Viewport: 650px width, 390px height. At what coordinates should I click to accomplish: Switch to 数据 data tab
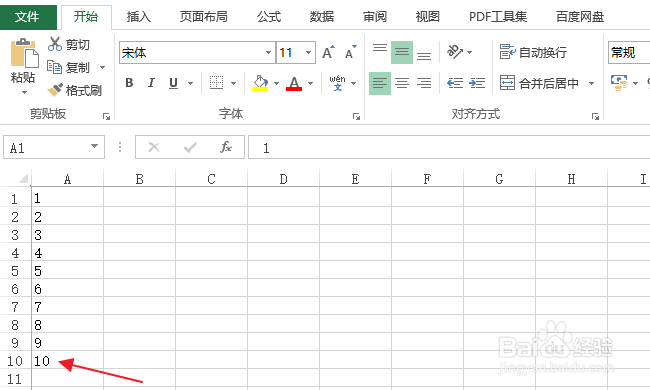click(322, 17)
